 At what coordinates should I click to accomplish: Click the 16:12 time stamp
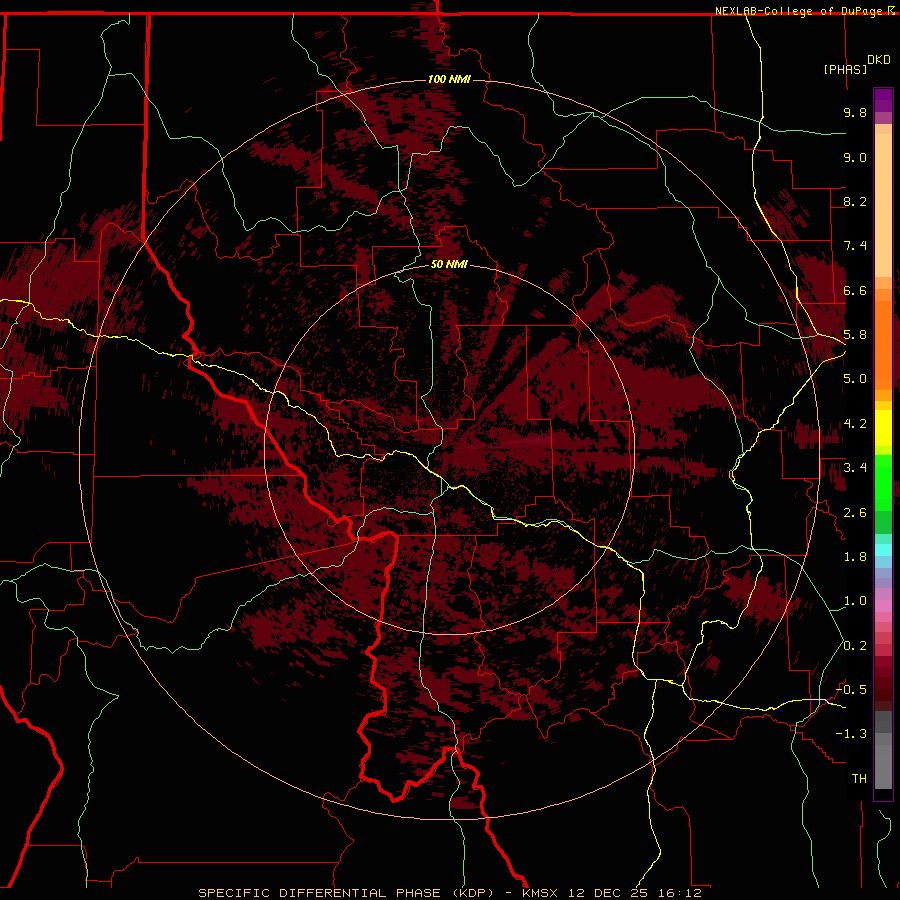(x=680, y=893)
